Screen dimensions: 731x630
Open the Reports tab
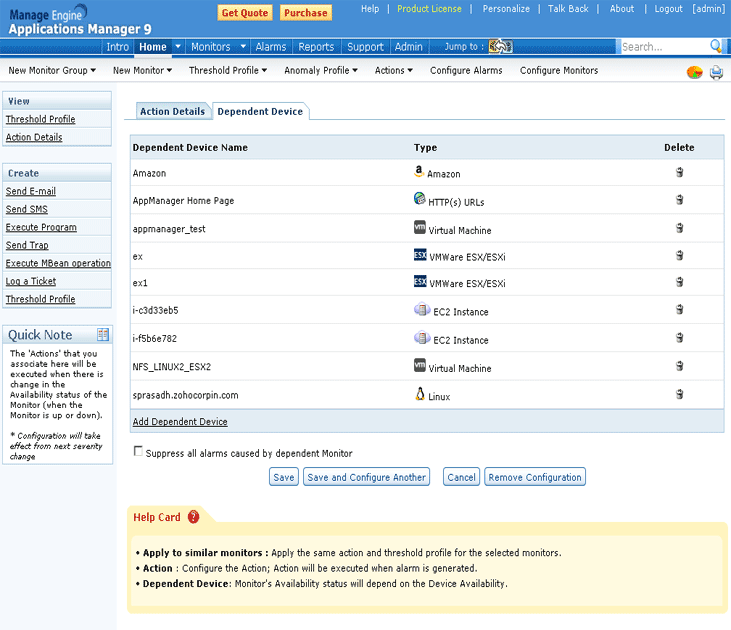pyautogui.click(x=316, y=47)
